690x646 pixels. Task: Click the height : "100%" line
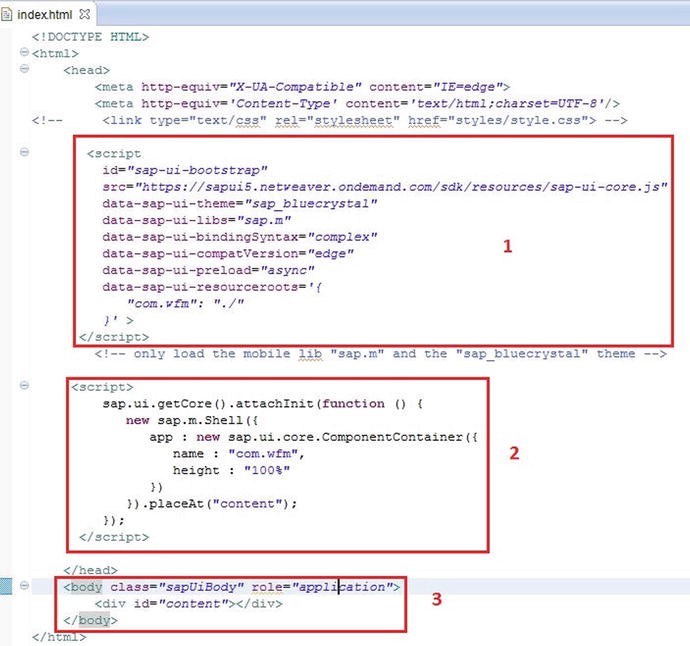pyautogui.click(x=231, y=471)
